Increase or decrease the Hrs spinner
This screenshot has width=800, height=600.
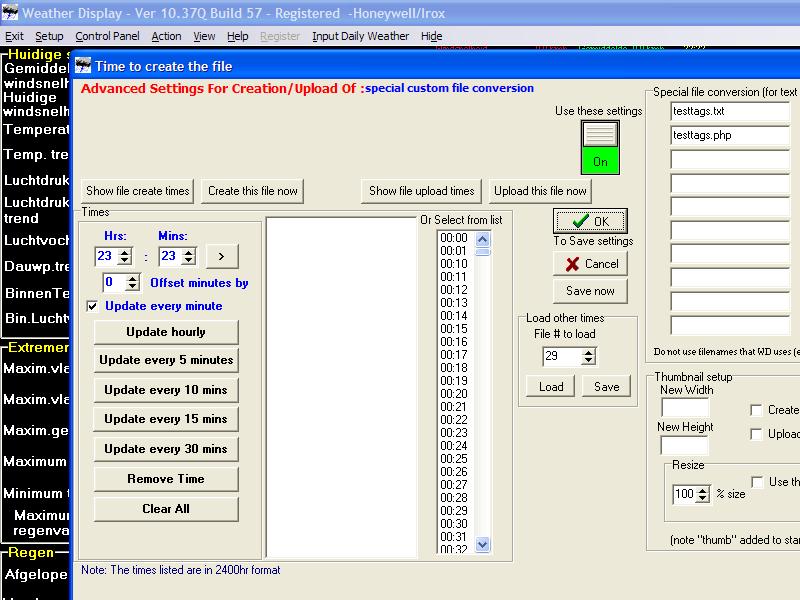(x=124, y=256)
